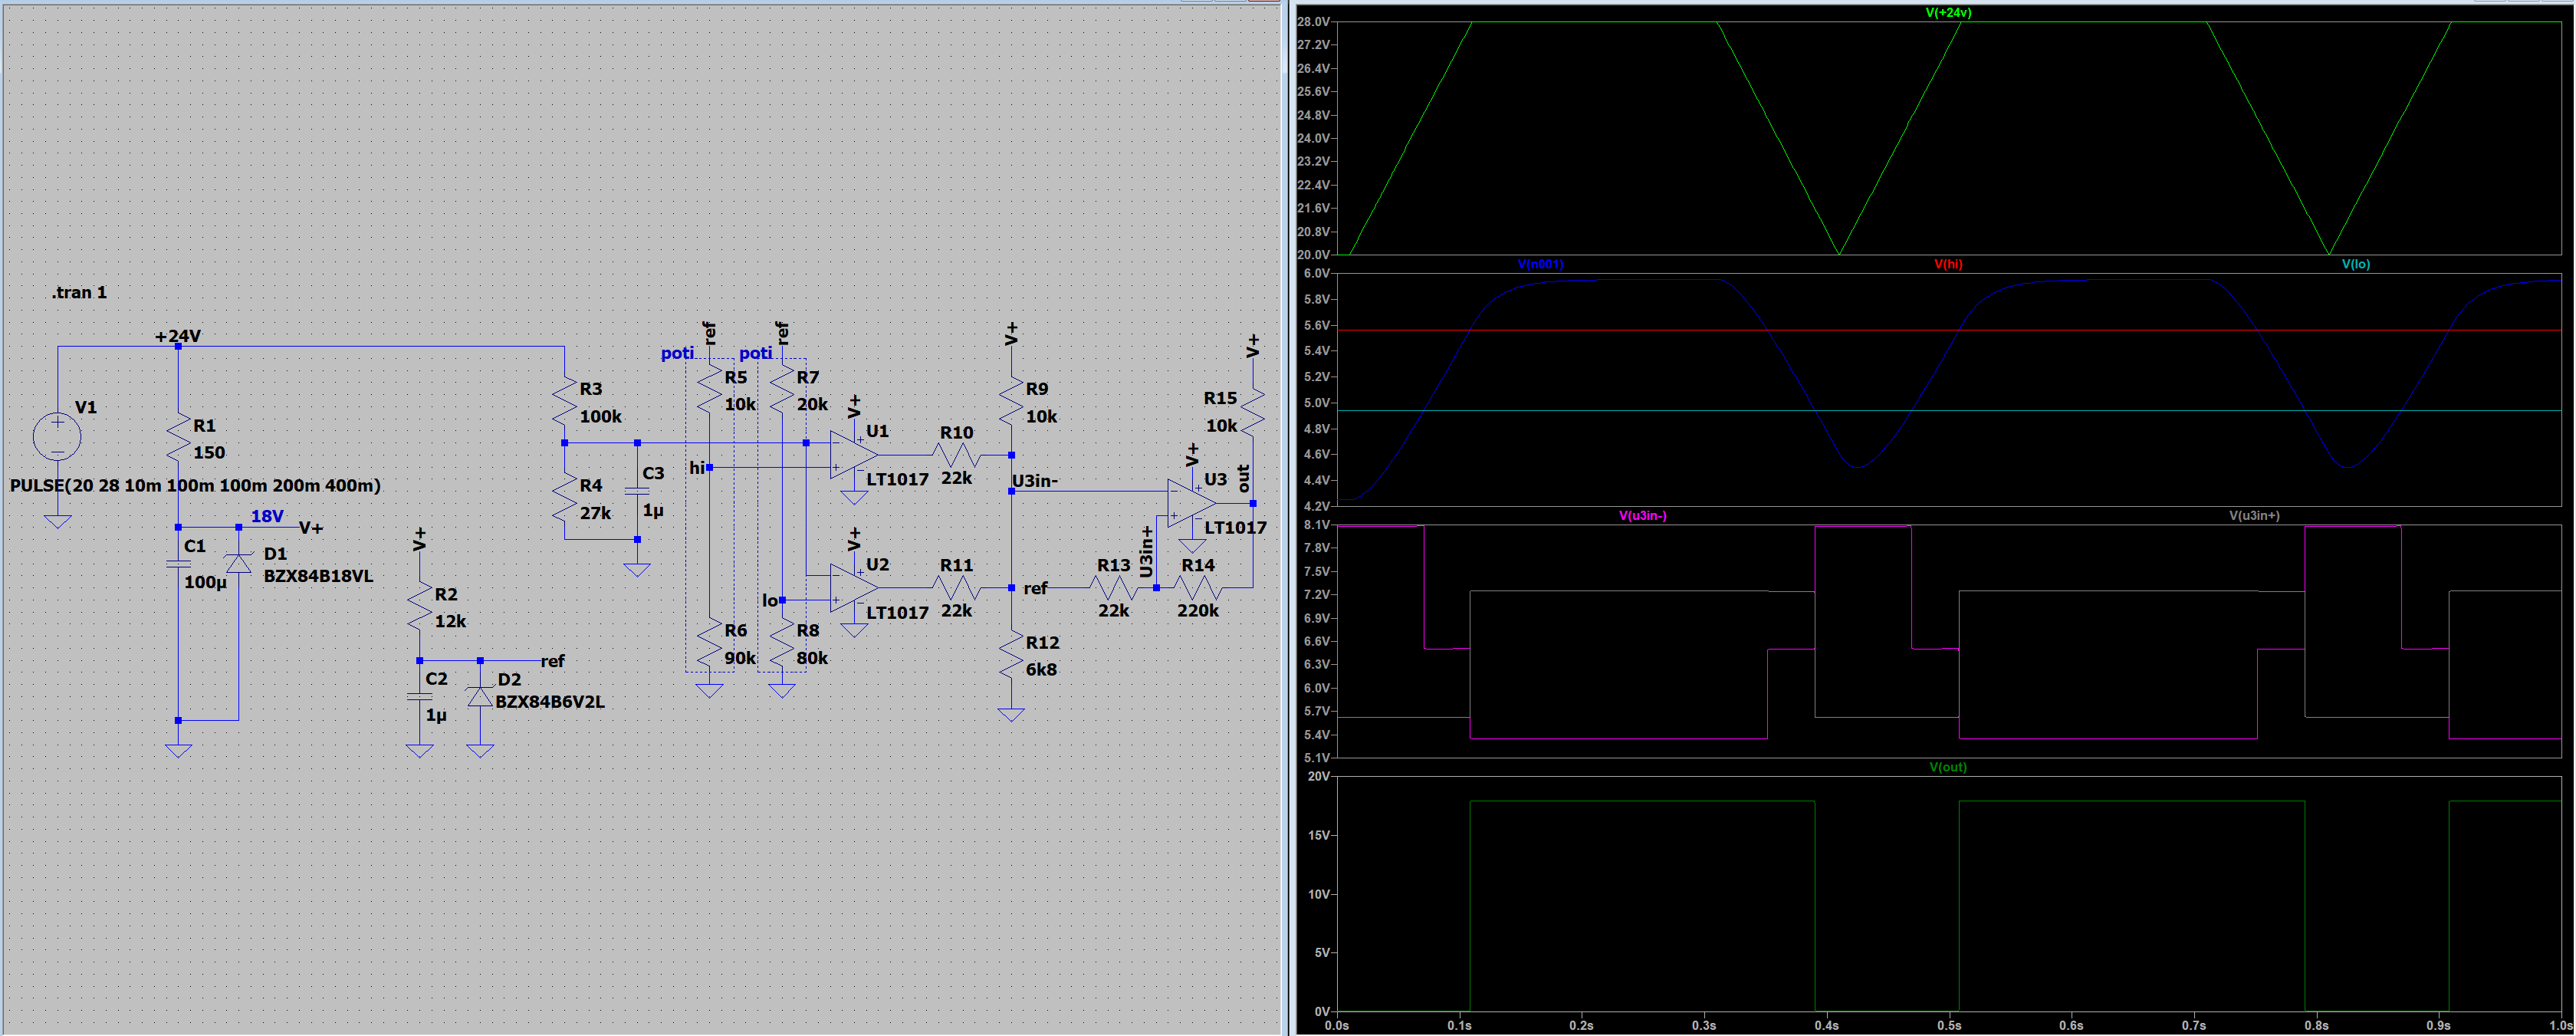
Task: Select capacitor C3 1µ symbol
Action: point(637,491)
